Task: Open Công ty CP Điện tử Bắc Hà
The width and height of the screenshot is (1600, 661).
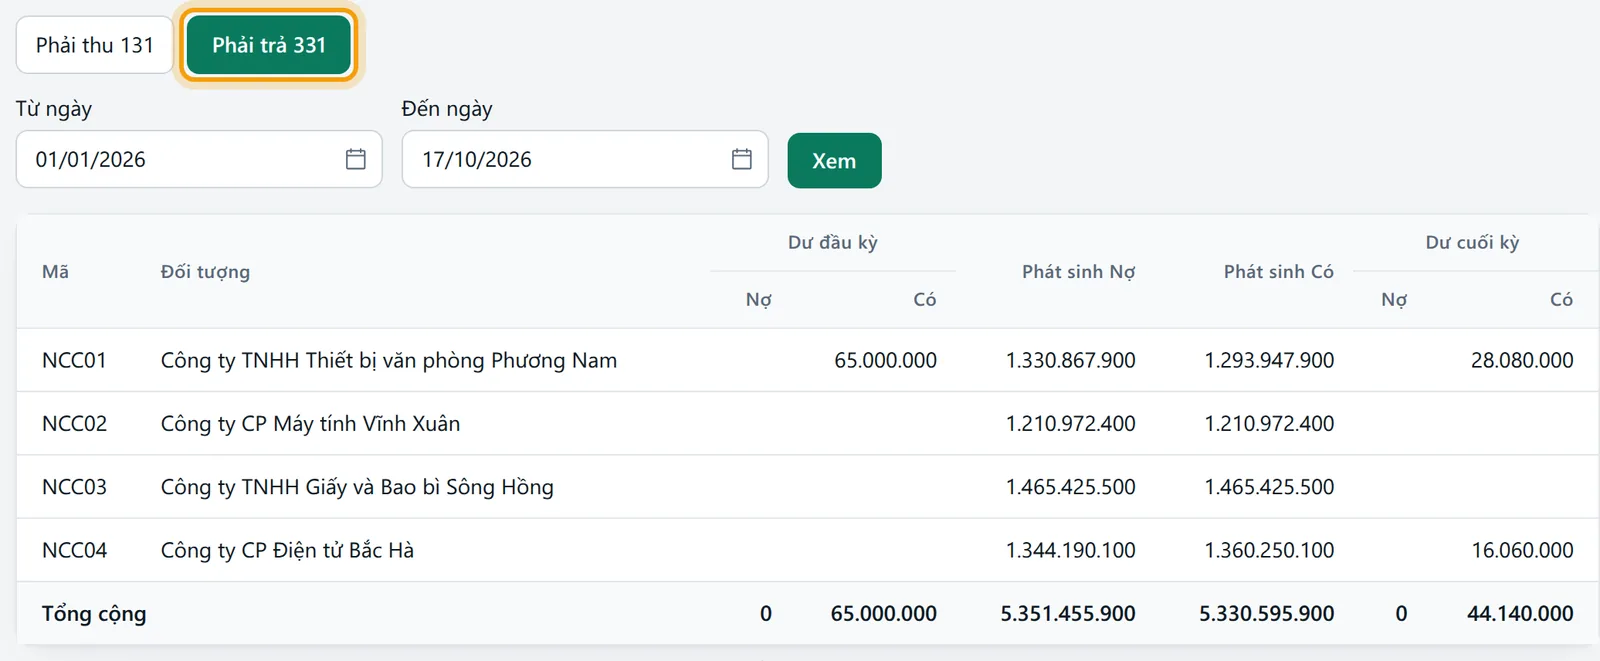Action: [287, 550]
